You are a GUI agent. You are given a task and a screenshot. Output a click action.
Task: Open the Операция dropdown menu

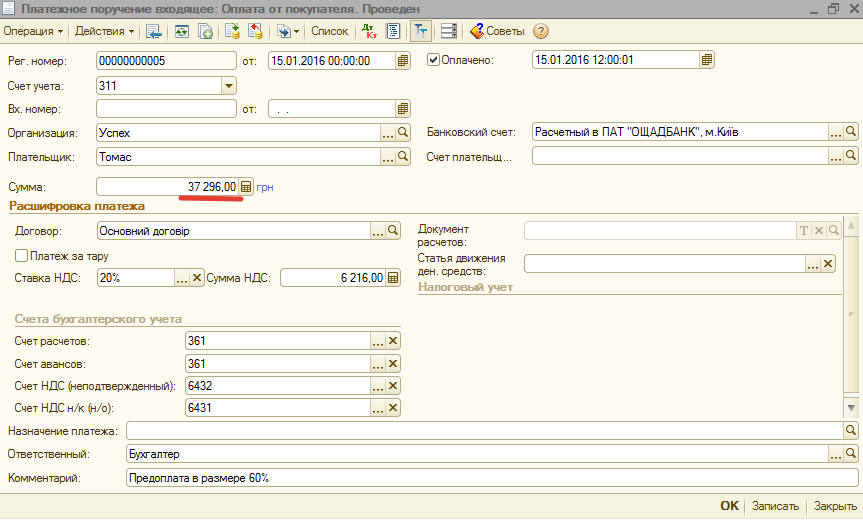[x=33, y=31]
